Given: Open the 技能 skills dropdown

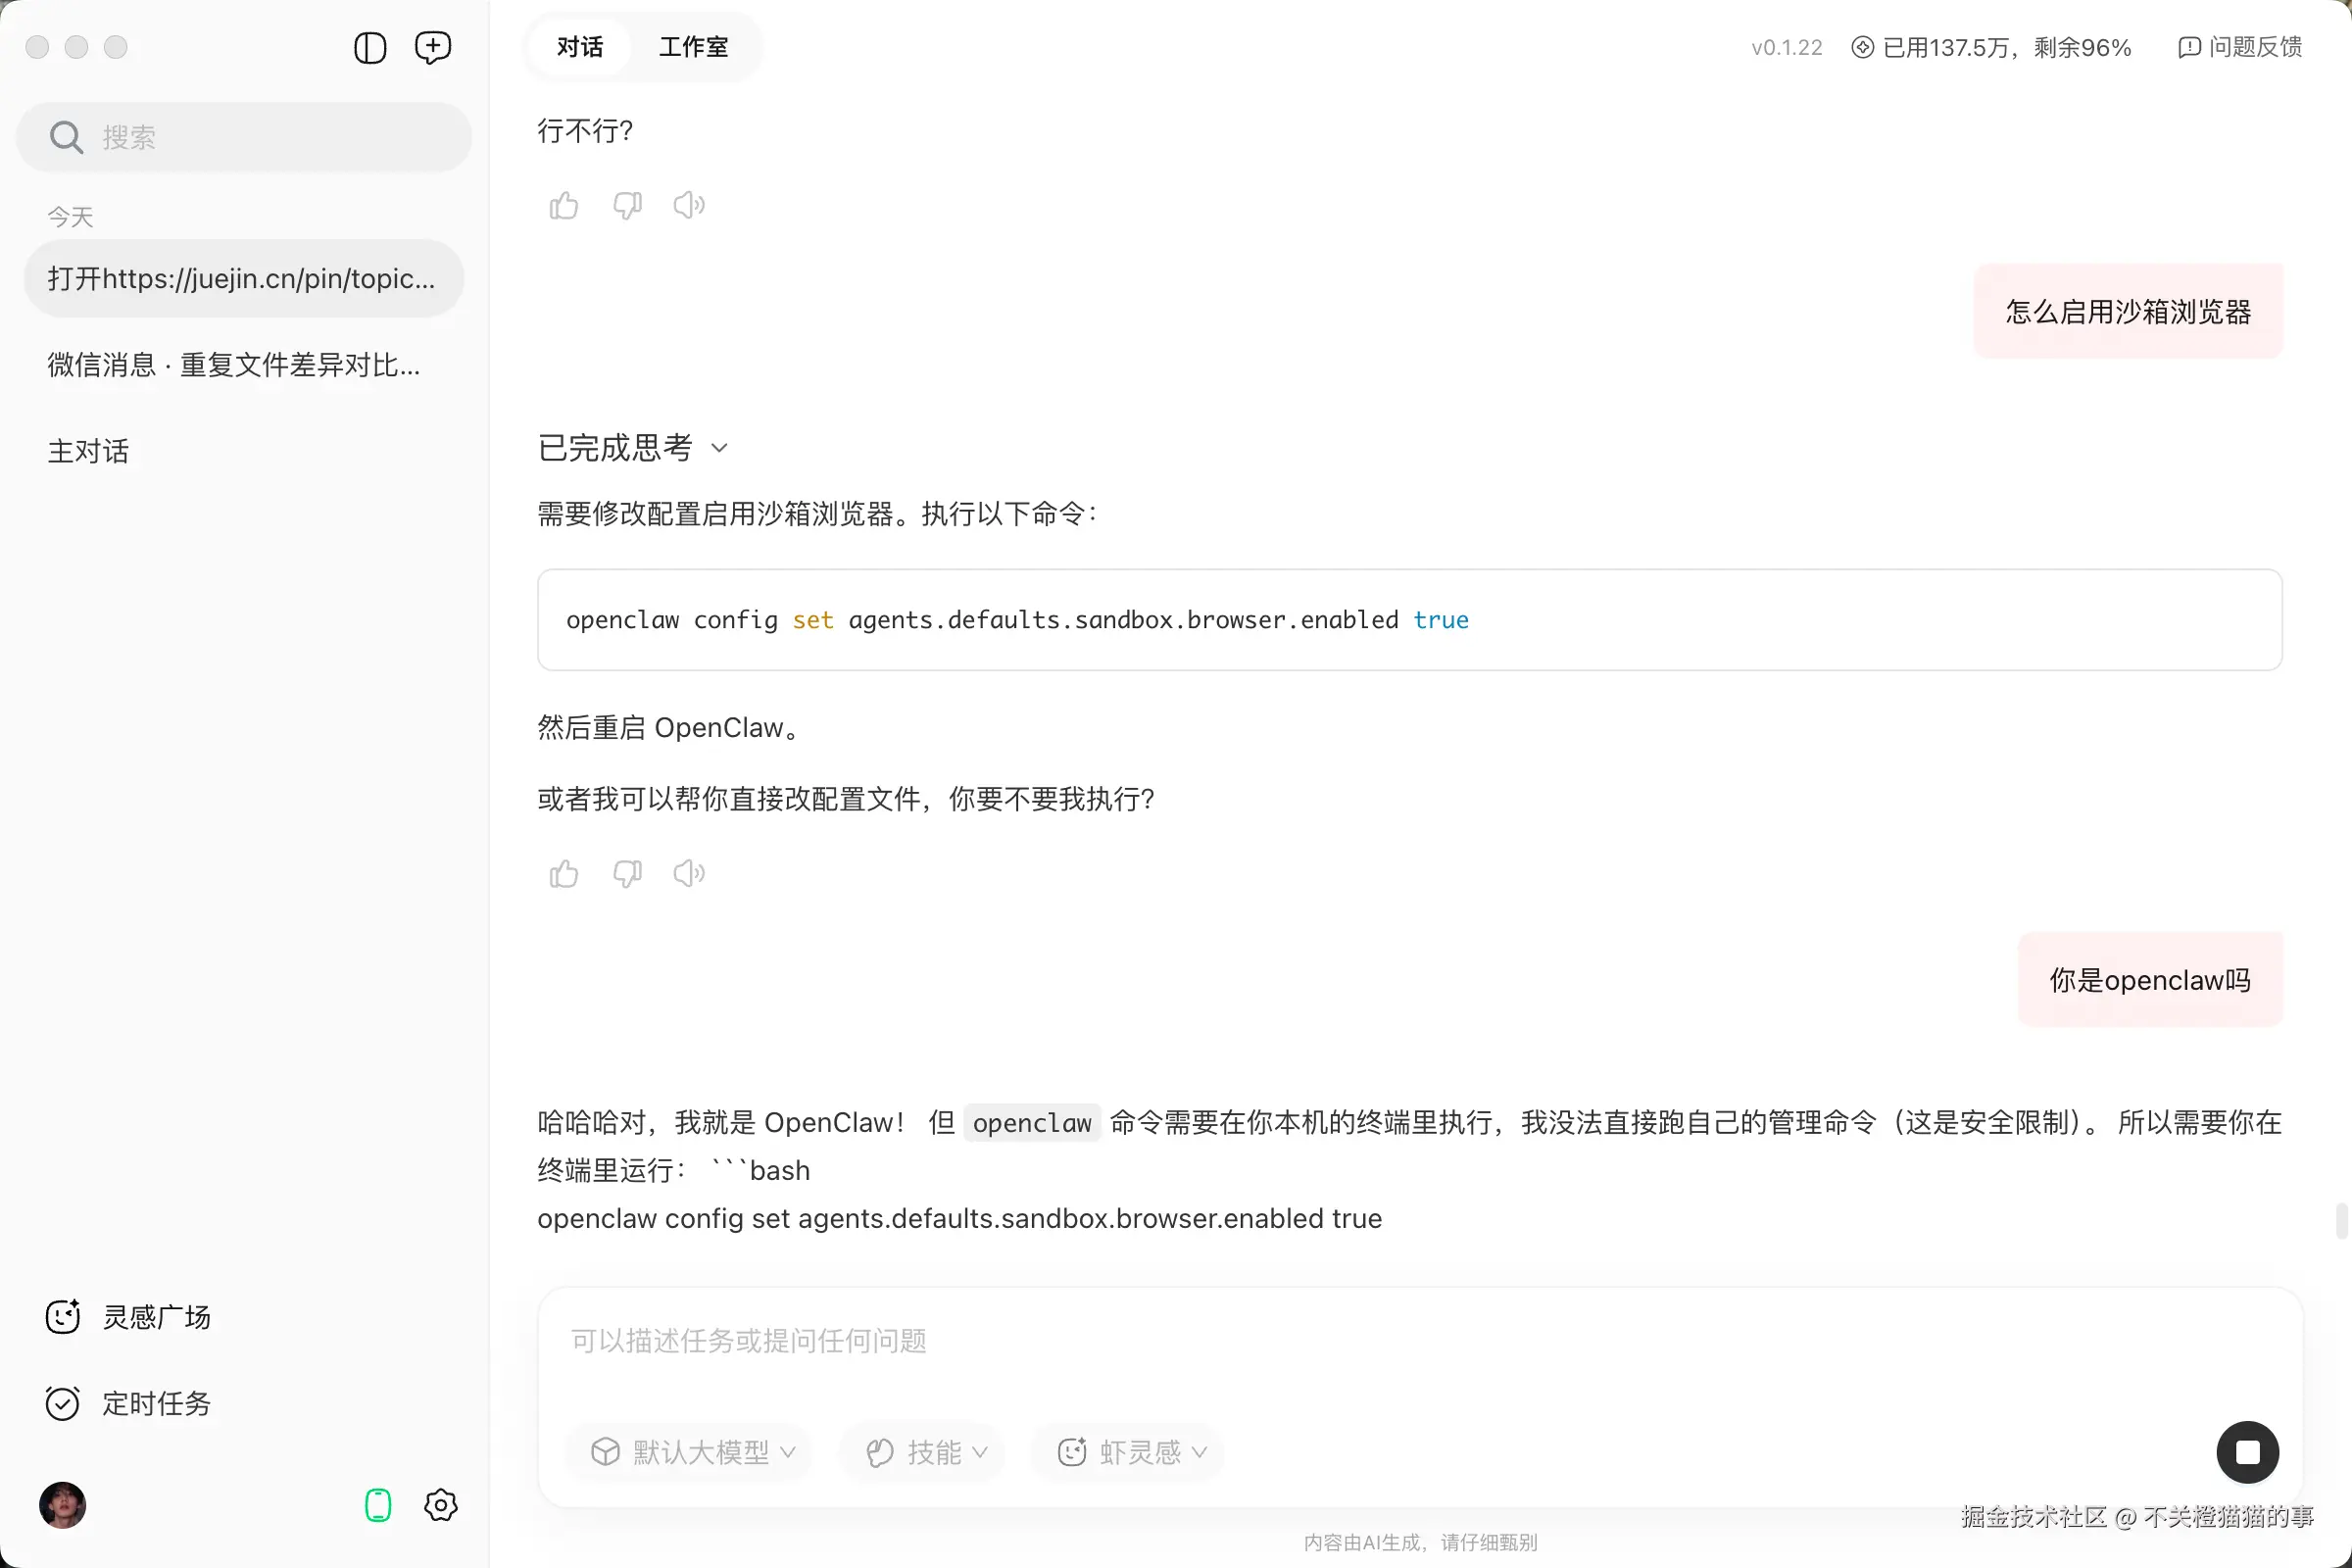Looking at the screenshot, I should 921,1452.
